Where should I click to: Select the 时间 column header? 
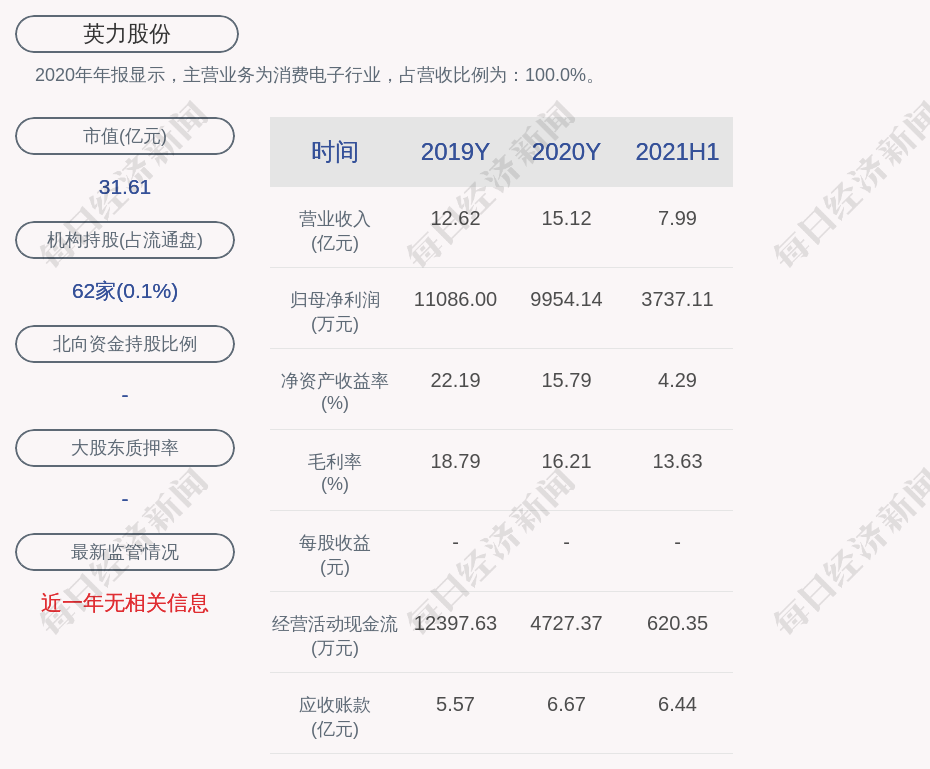click(x=335, y=152)
